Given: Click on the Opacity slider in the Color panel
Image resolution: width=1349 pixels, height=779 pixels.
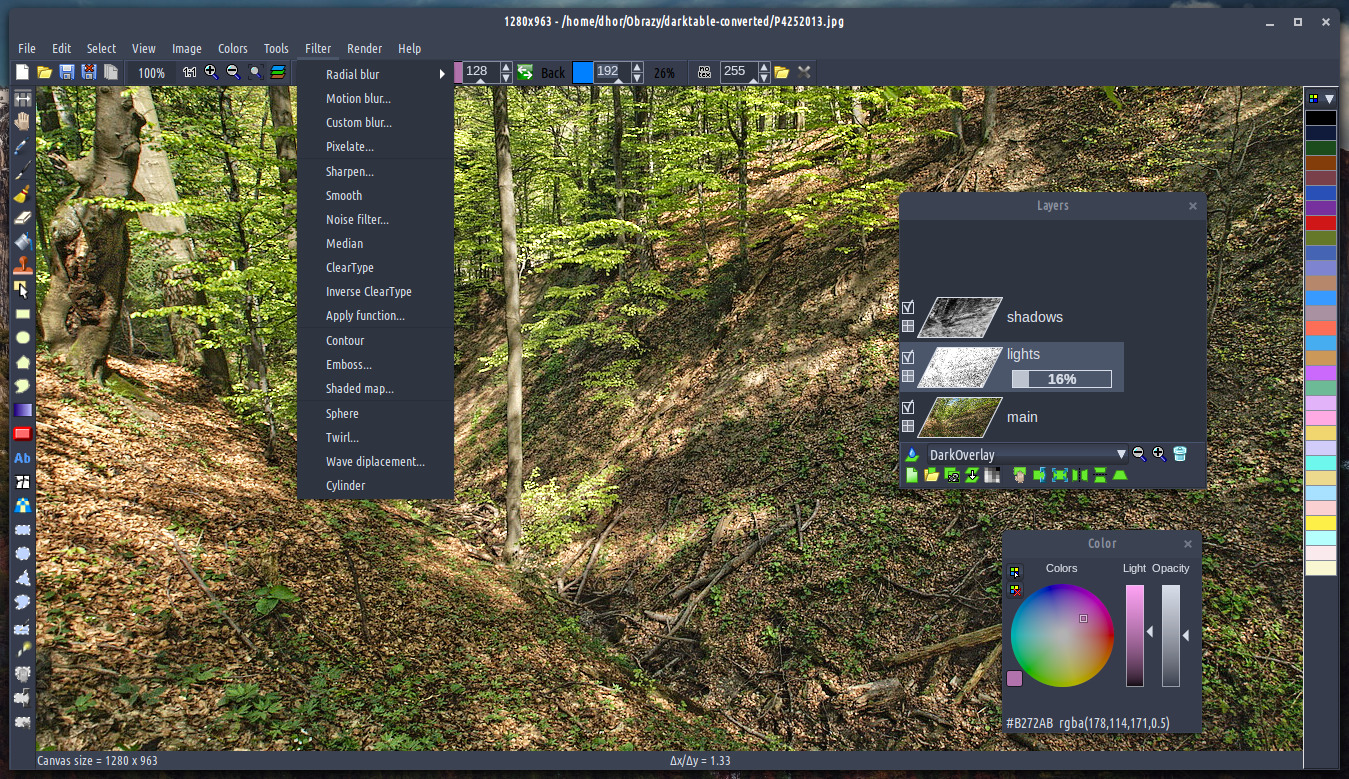Looking at the screenshot, I should click(x=1171, y=636).
